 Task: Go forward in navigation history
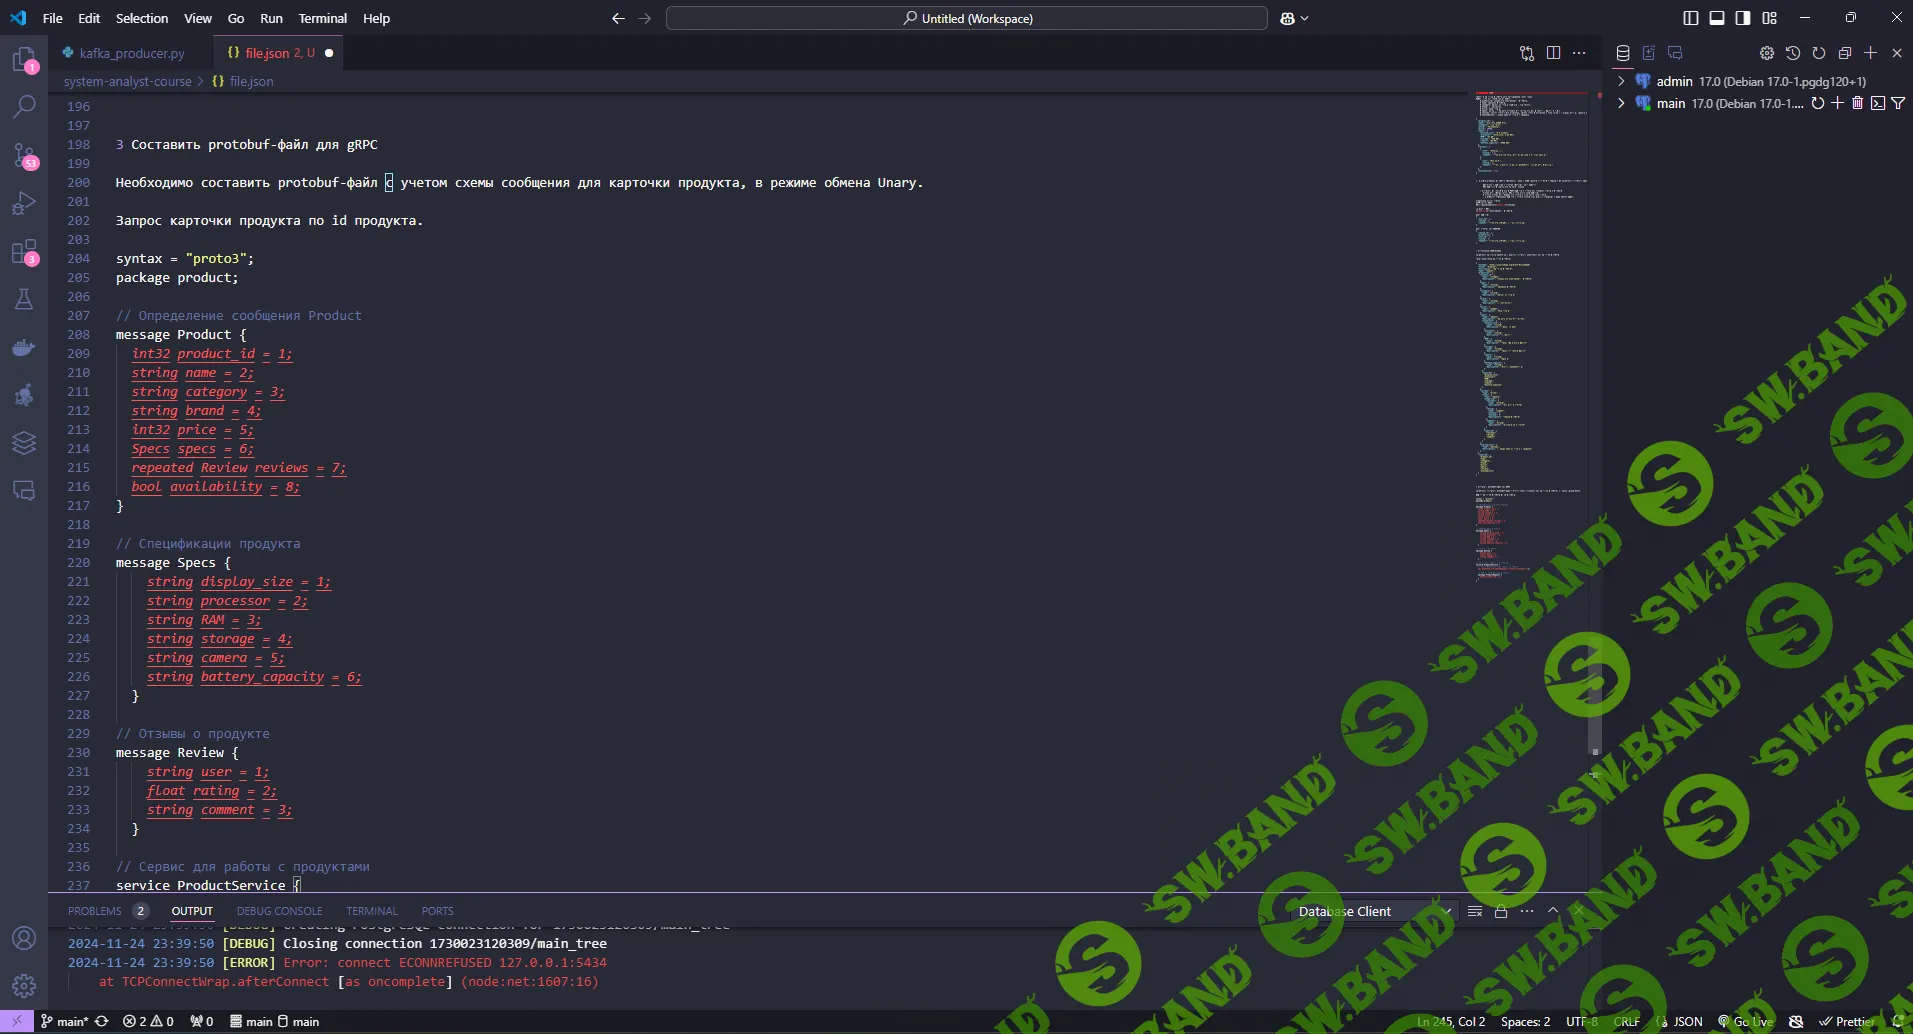tap(645, 18)
